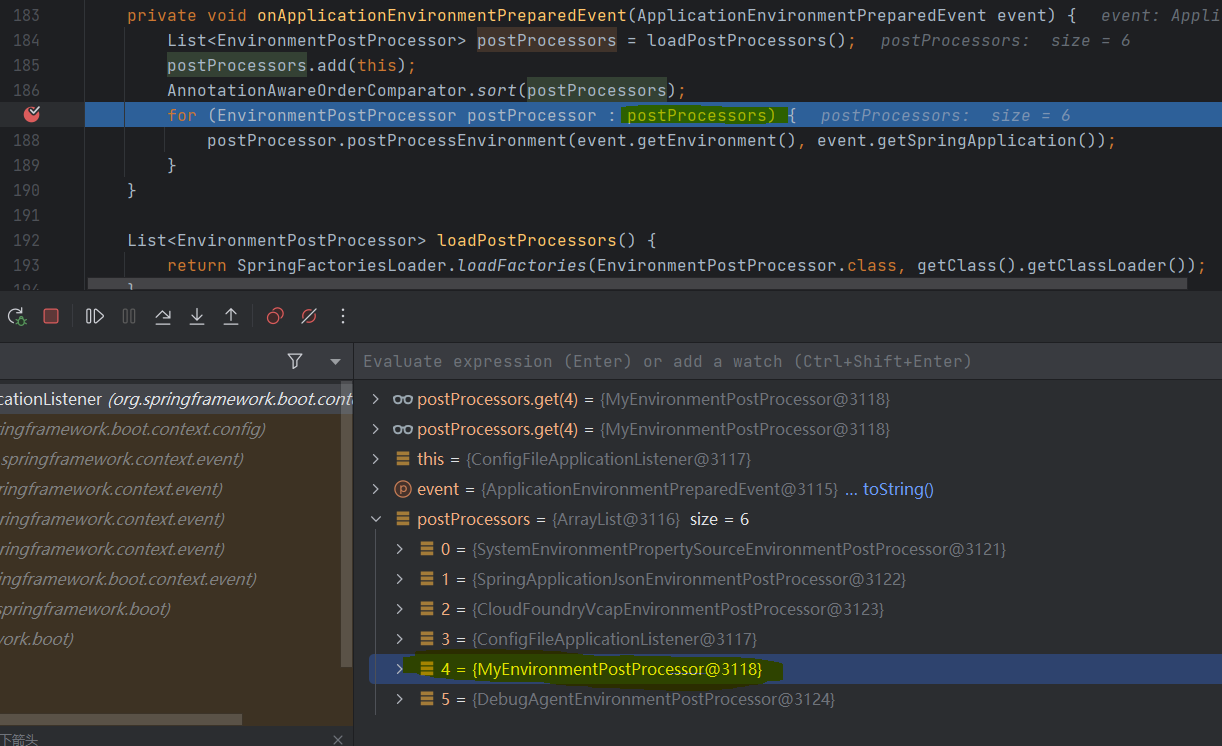Open the dropdown arrow next to the funnel
Screen dimensions: 1222x746
335,361
